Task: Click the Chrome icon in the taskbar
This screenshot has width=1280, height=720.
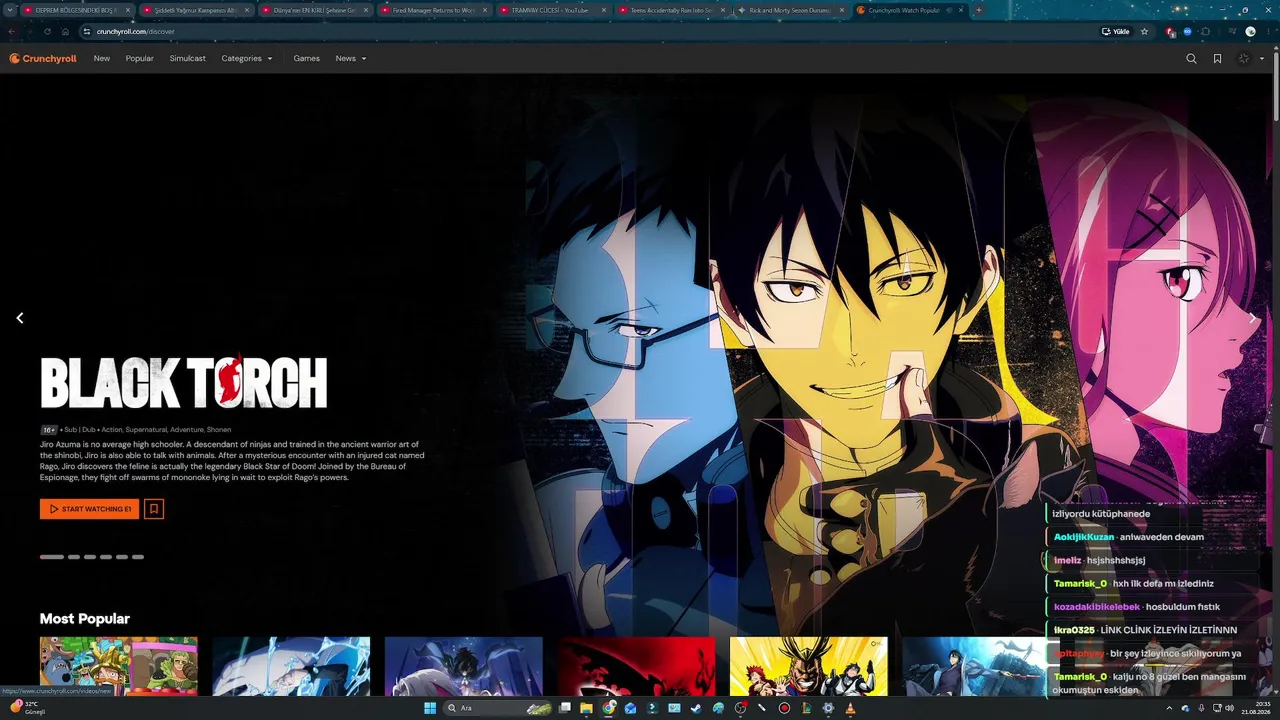Action: point(609,708)
